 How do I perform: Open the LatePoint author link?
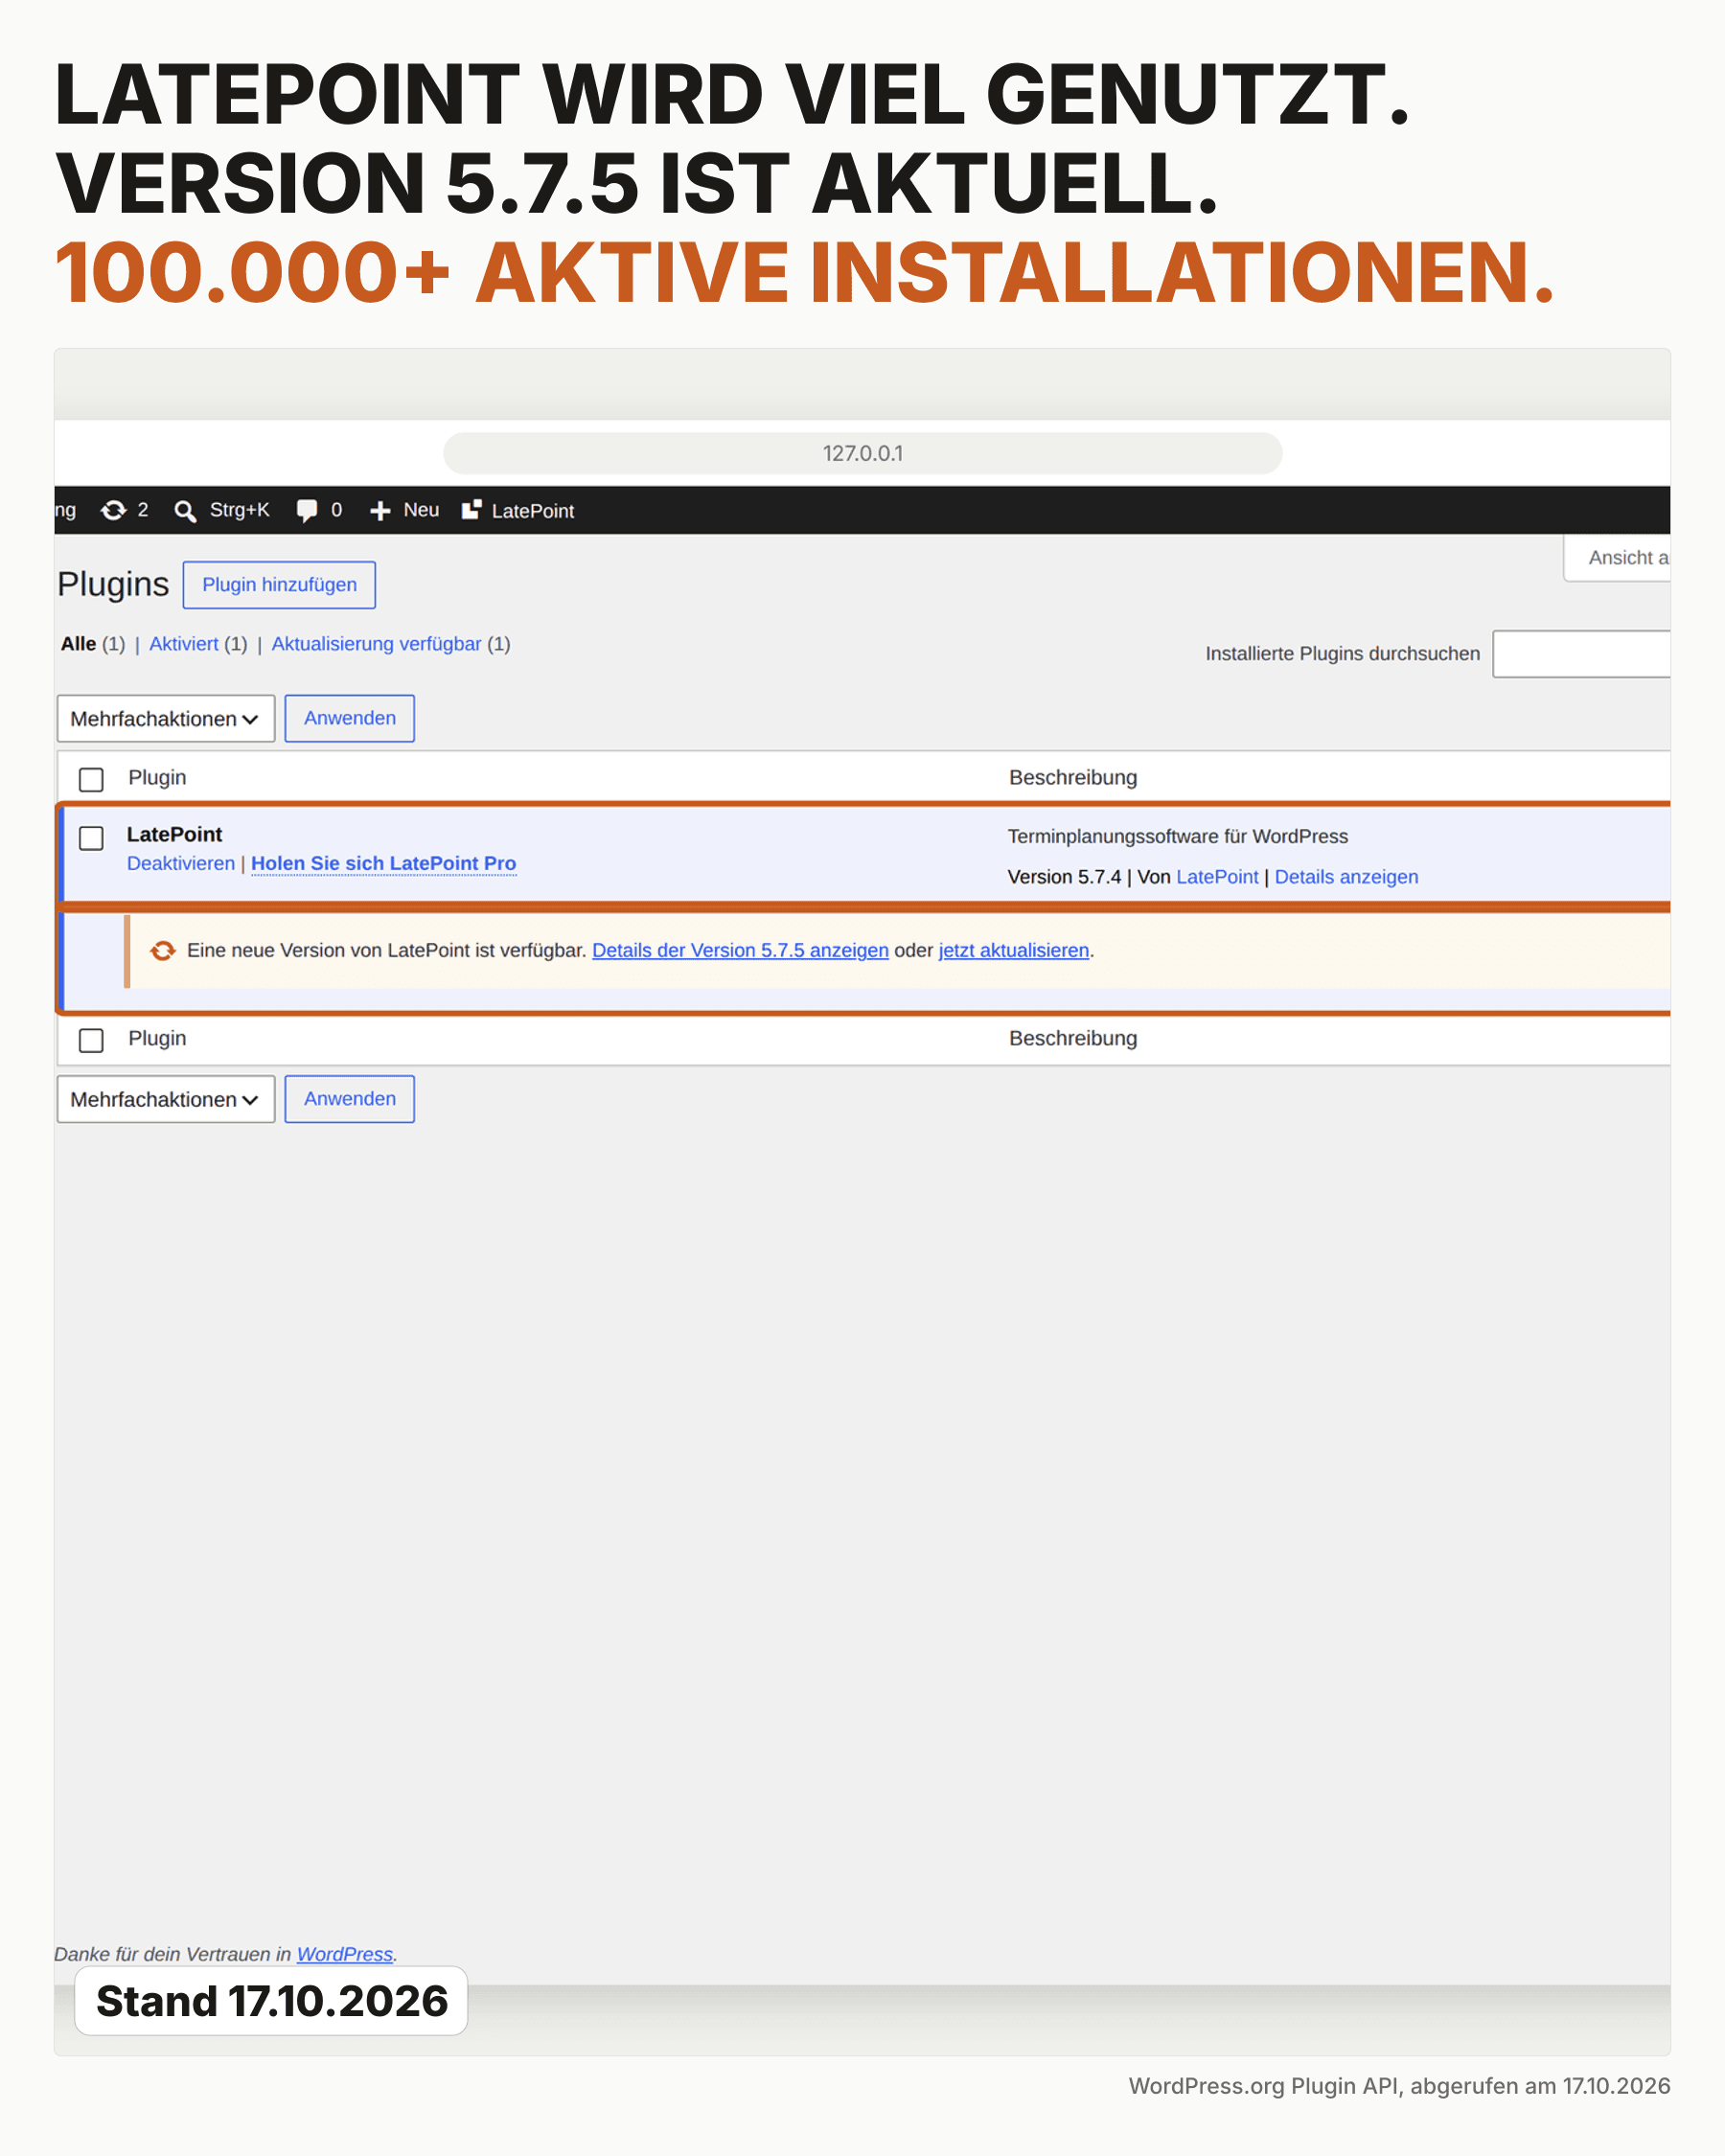pyautogui.click(x=1217, y=877)
